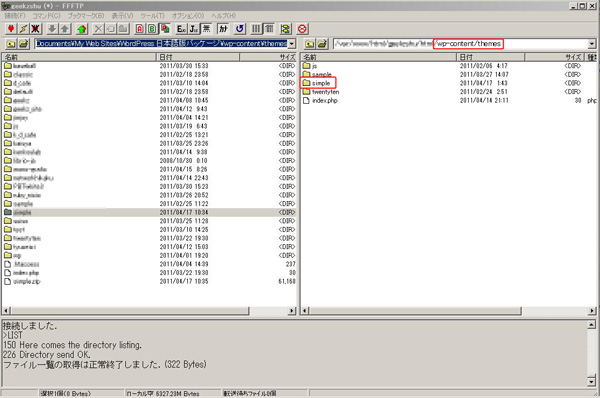Image resolution: width=600 pixels, height=398 pixels.
Task: Click log pane scroll down arrow
Action: [592, 382]
